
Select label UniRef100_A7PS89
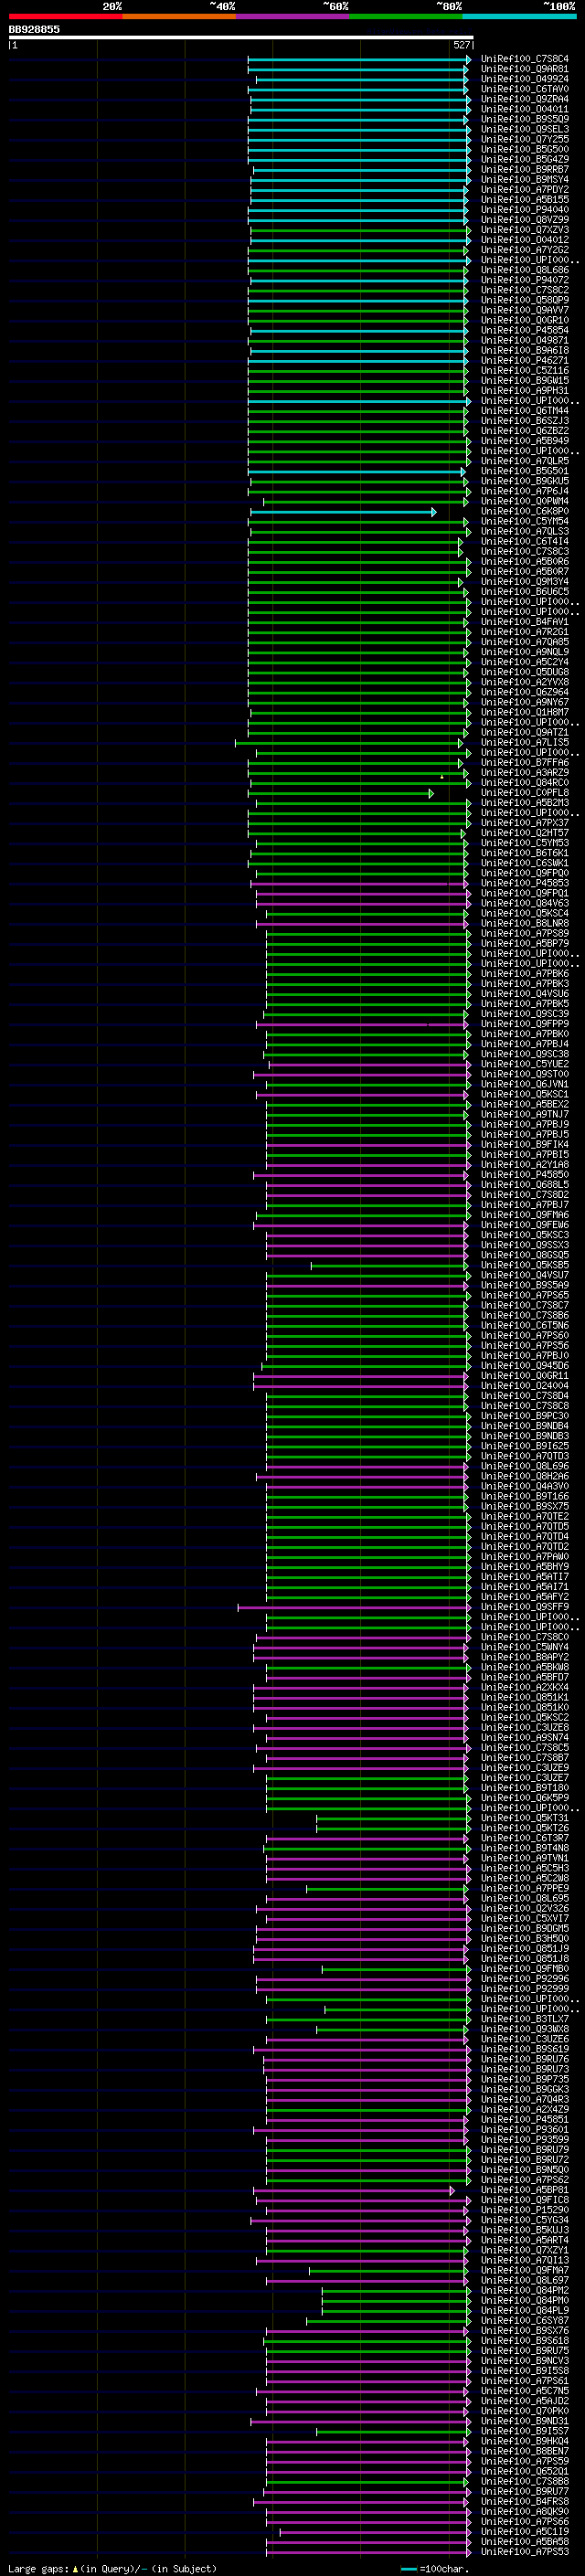pos(524,934)
